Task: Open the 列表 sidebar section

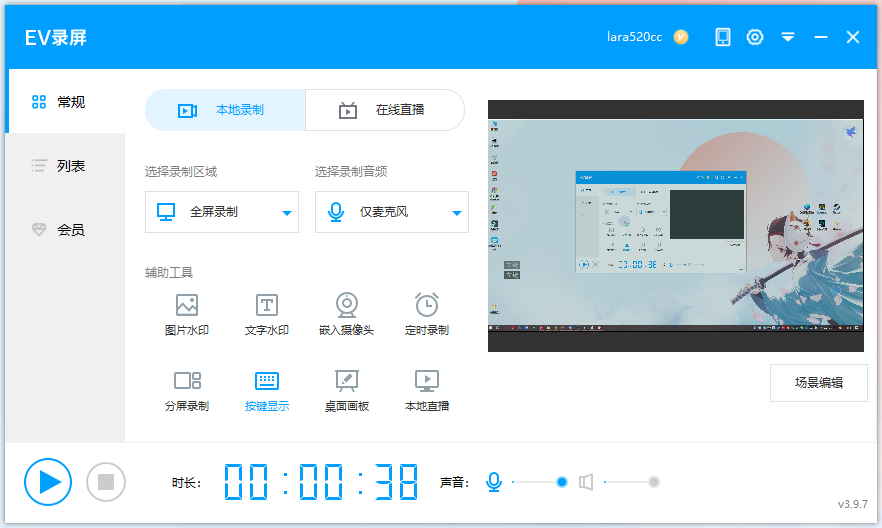Action: pos(65,166)
